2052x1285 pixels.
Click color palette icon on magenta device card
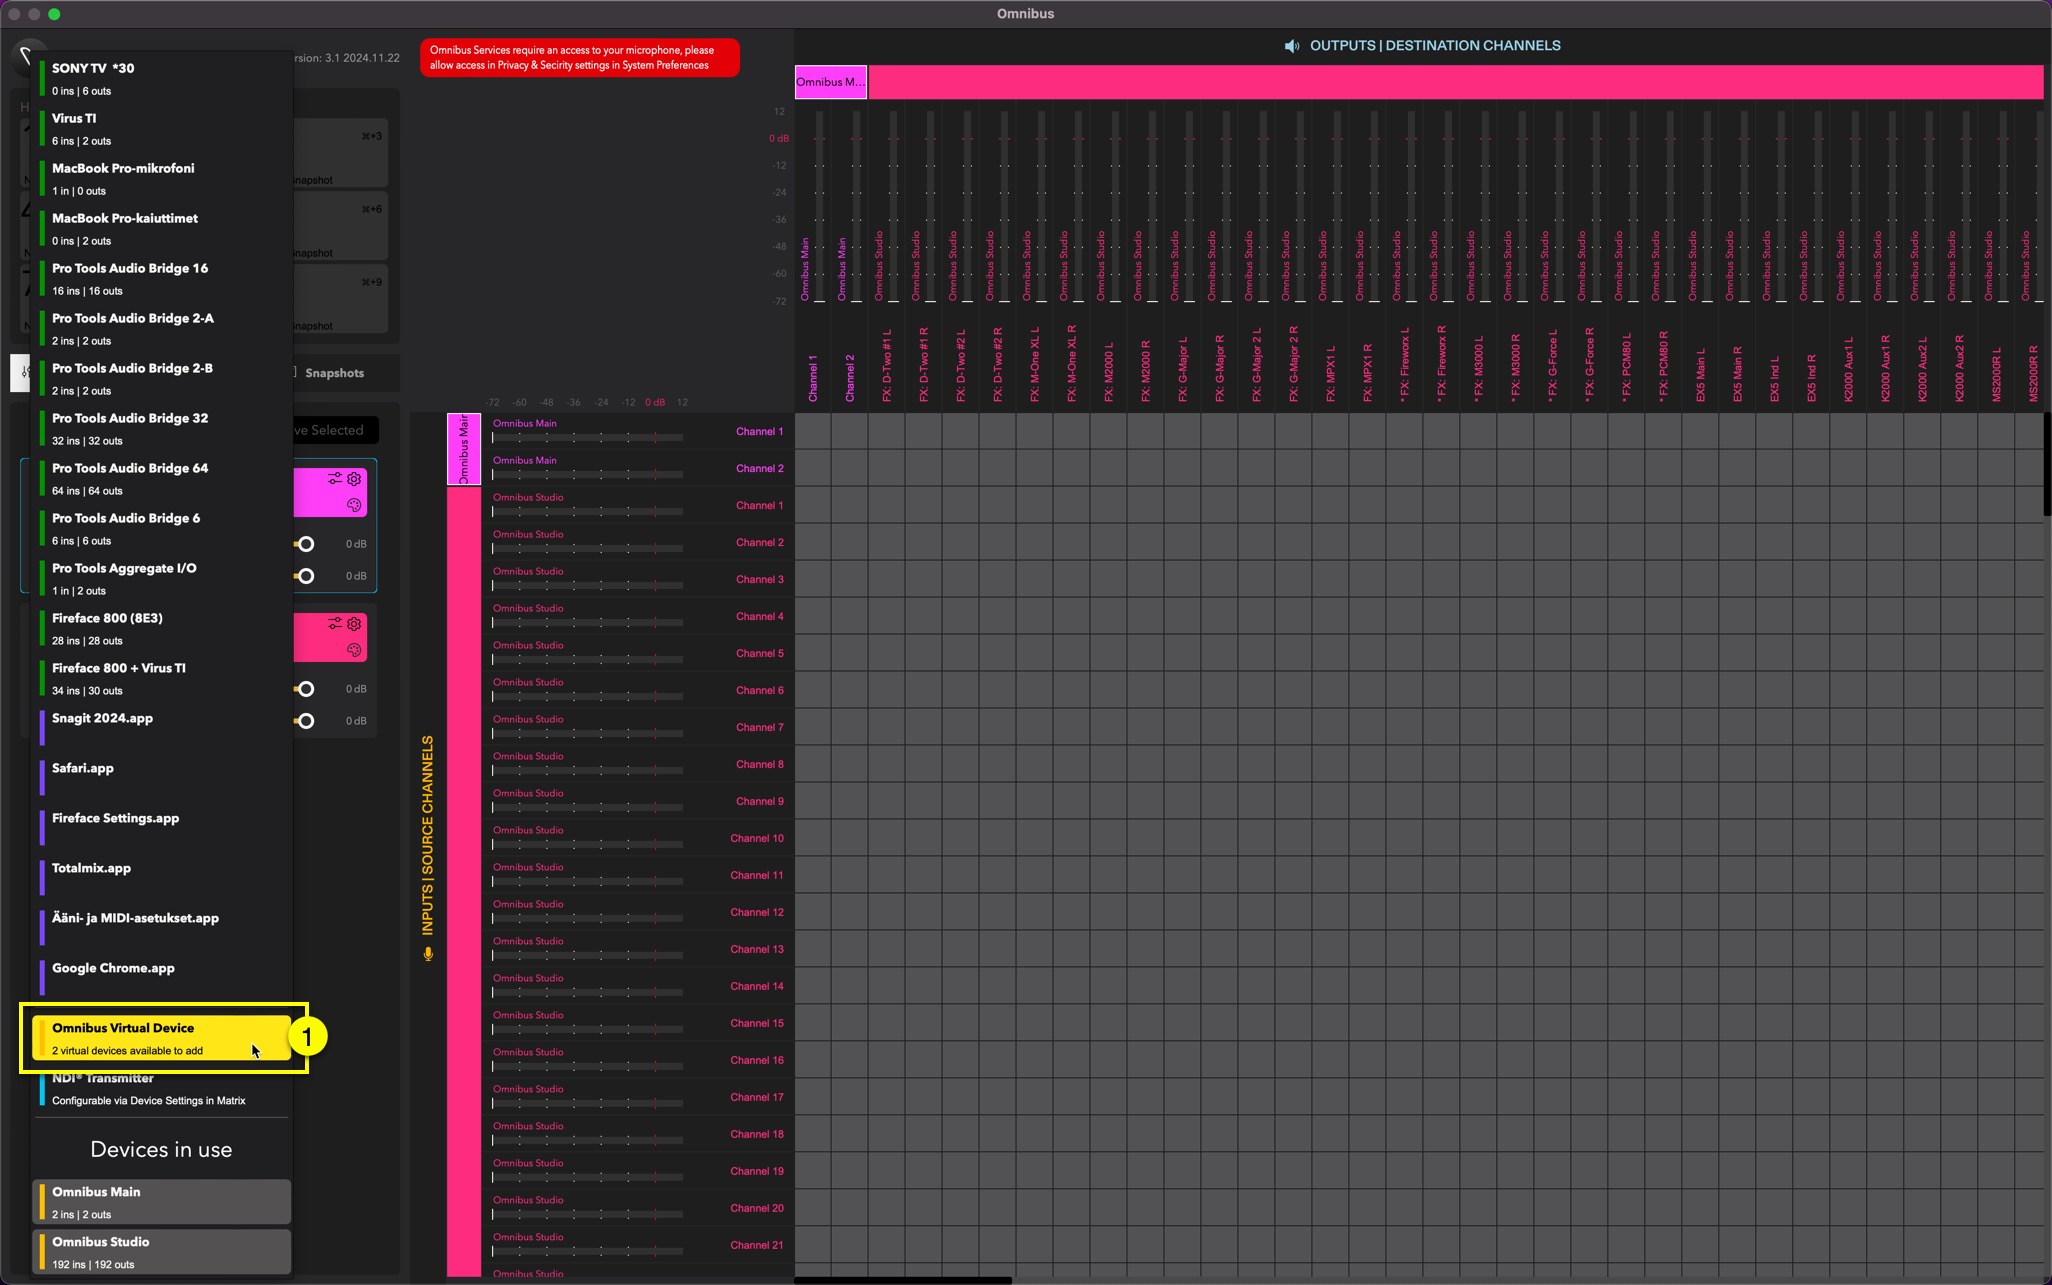click(x=354, y=505)
